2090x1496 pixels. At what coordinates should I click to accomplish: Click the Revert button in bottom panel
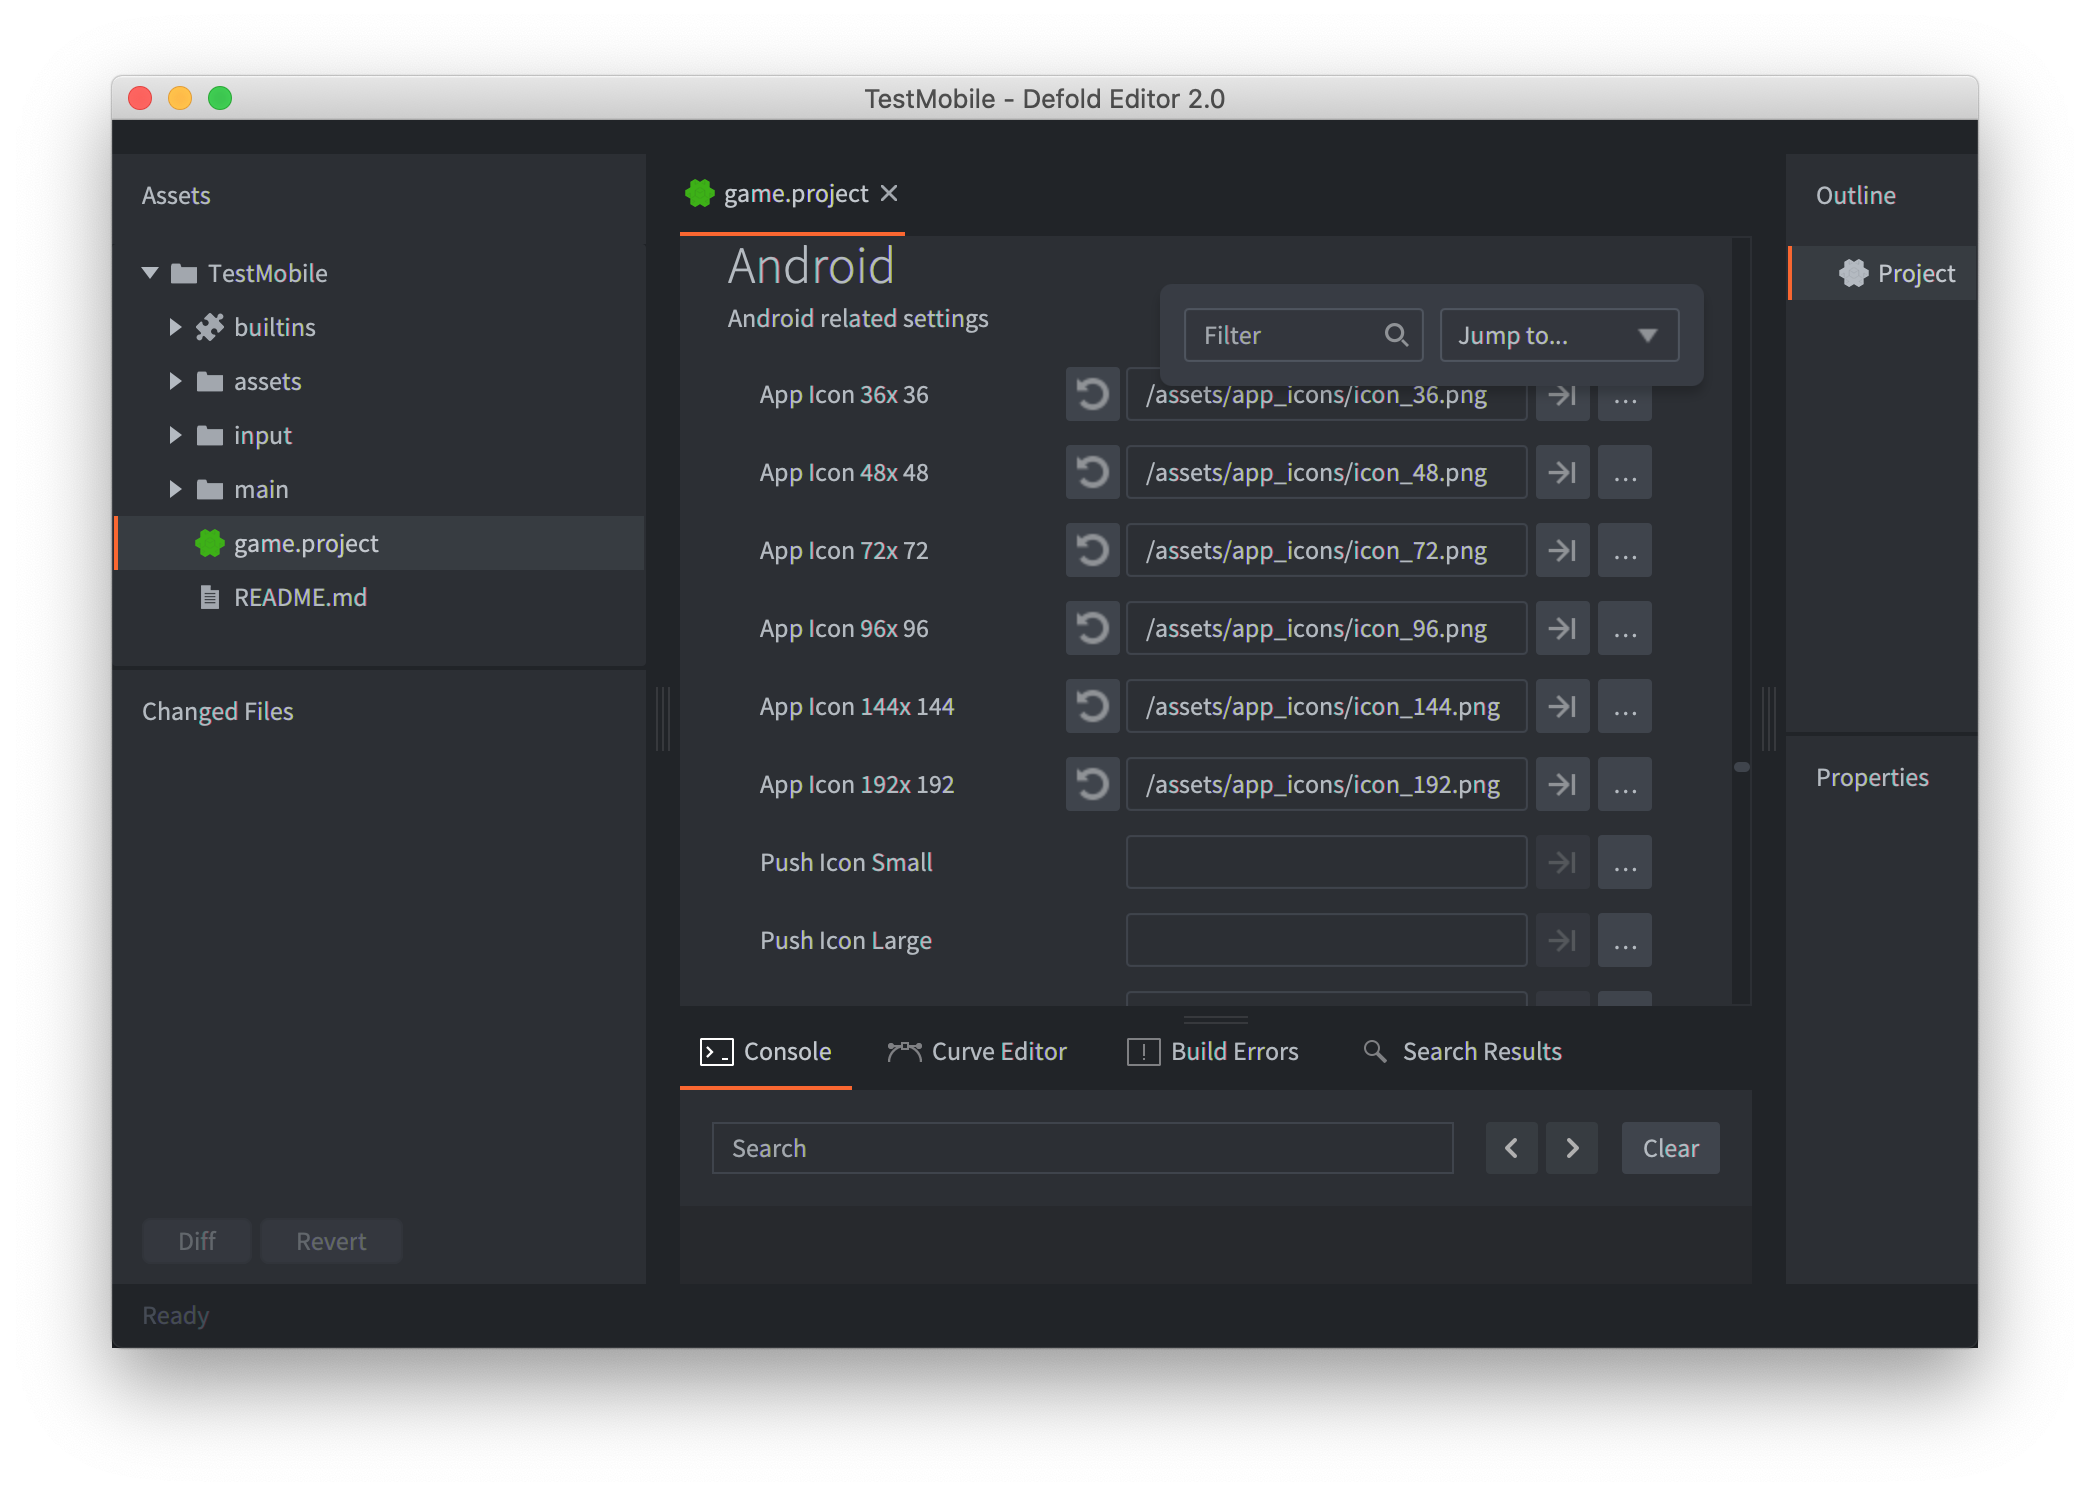pyautogui.click(x=329, y=1240)
